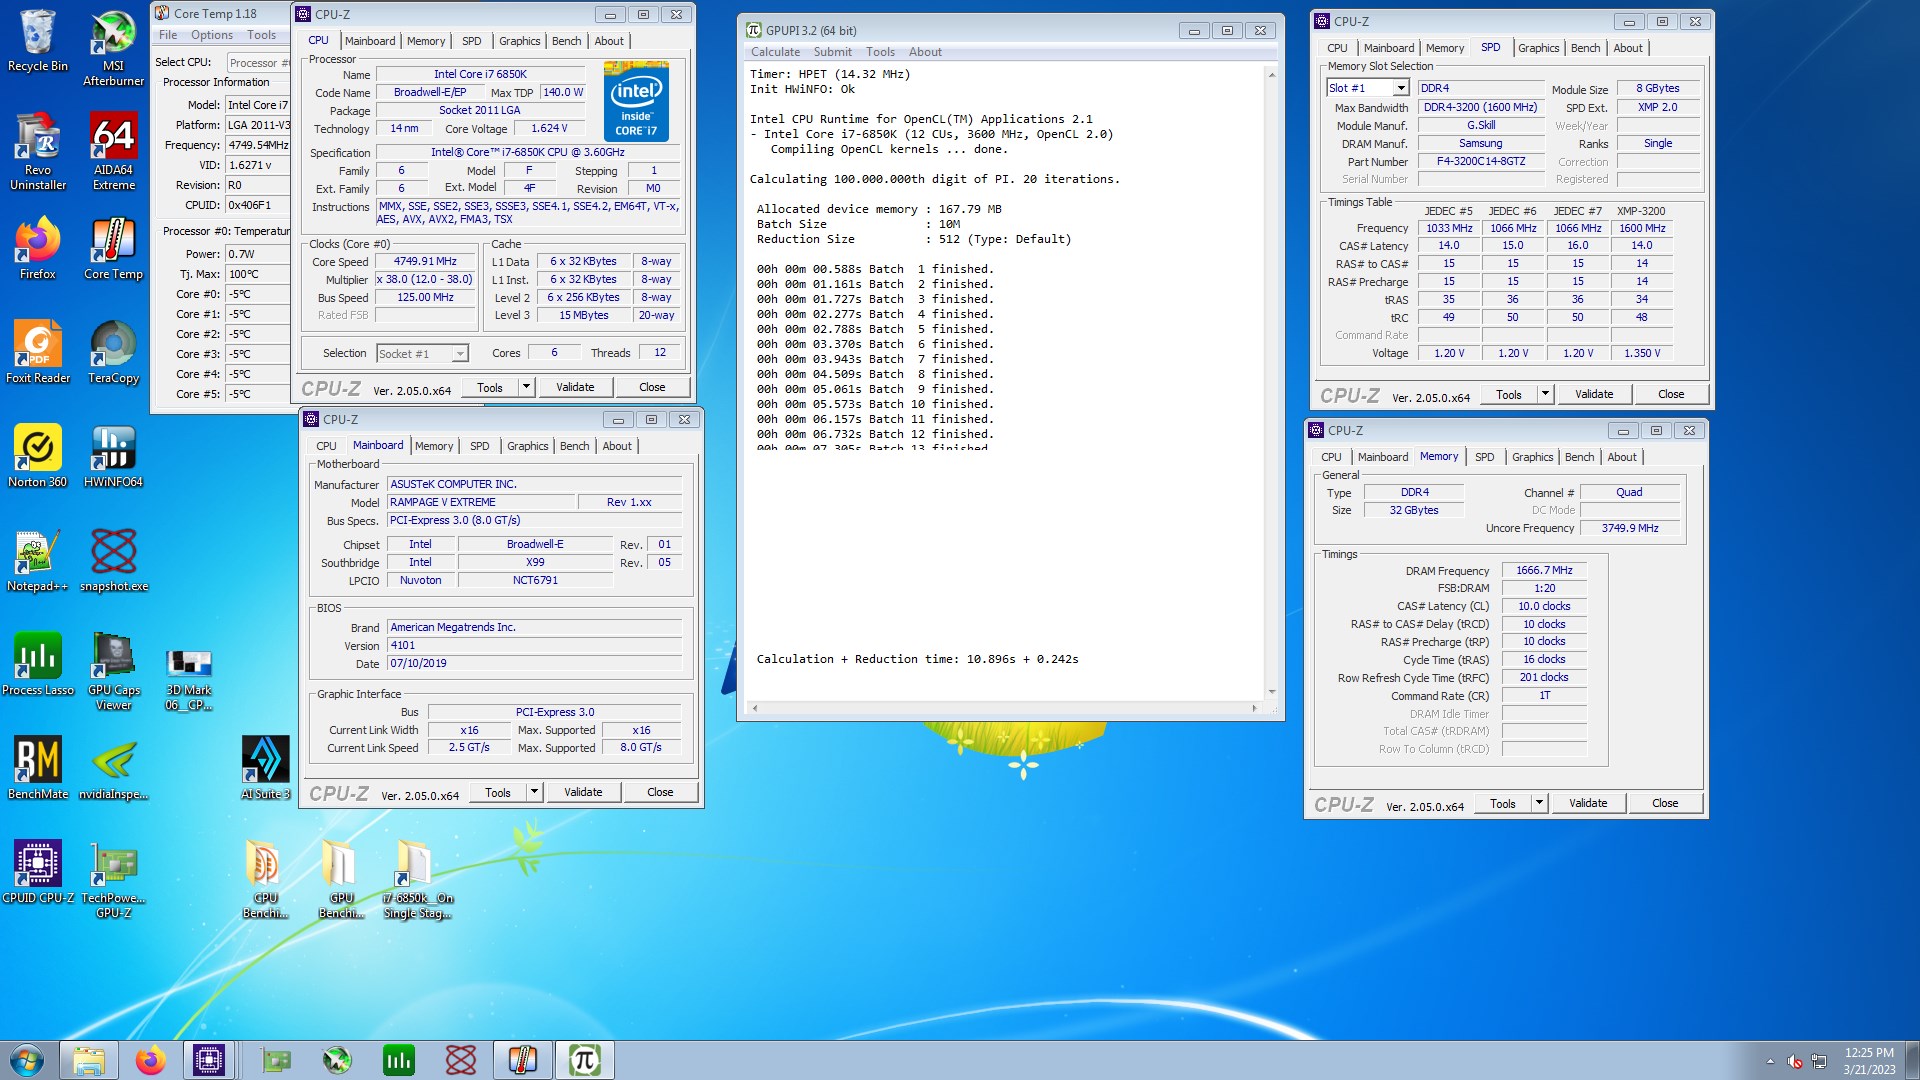Expand Tools dropdown arrow in CPU-Z Mainboard window

534,792
